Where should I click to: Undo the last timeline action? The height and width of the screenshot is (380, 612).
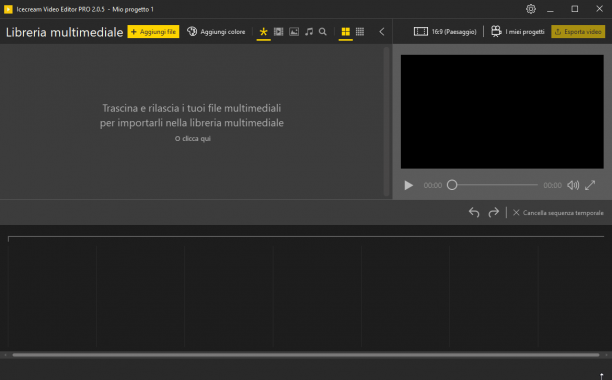(474, 213)
